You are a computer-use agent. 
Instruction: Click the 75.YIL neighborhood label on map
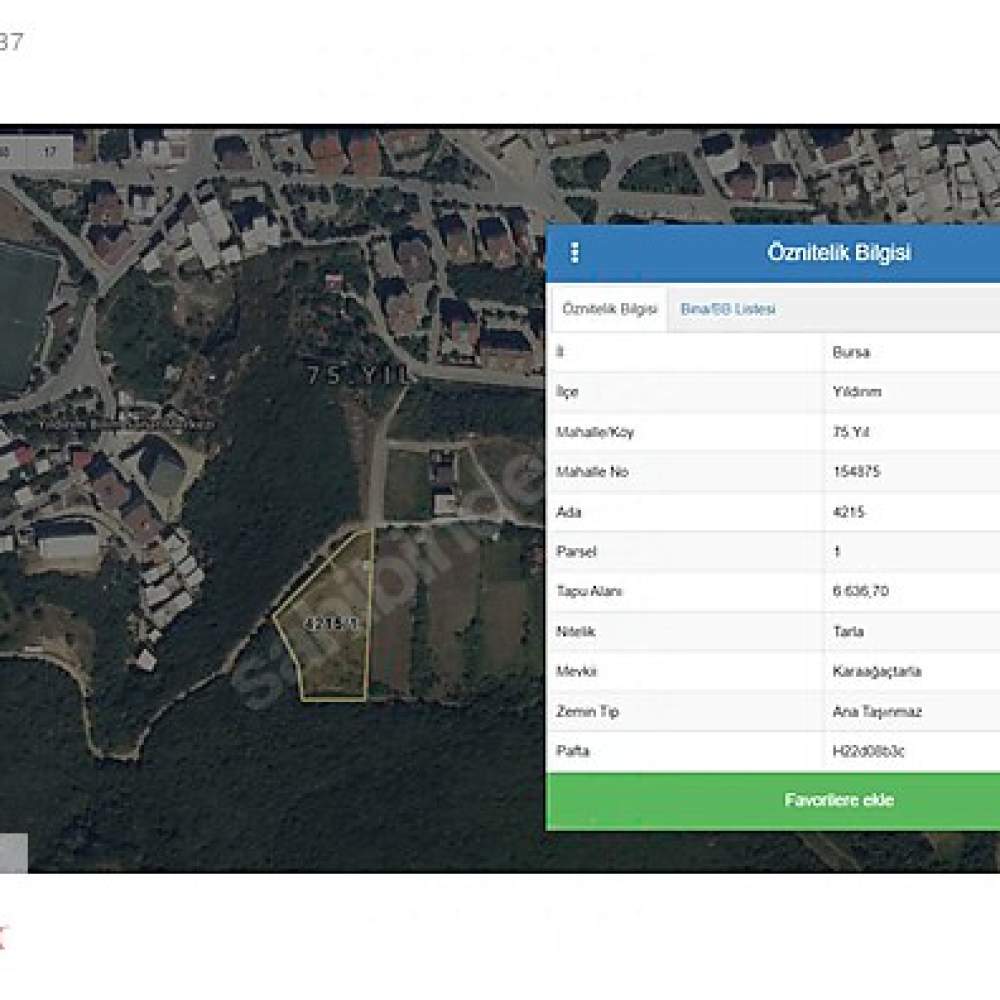pyautogui.click(x=358, y=375)
